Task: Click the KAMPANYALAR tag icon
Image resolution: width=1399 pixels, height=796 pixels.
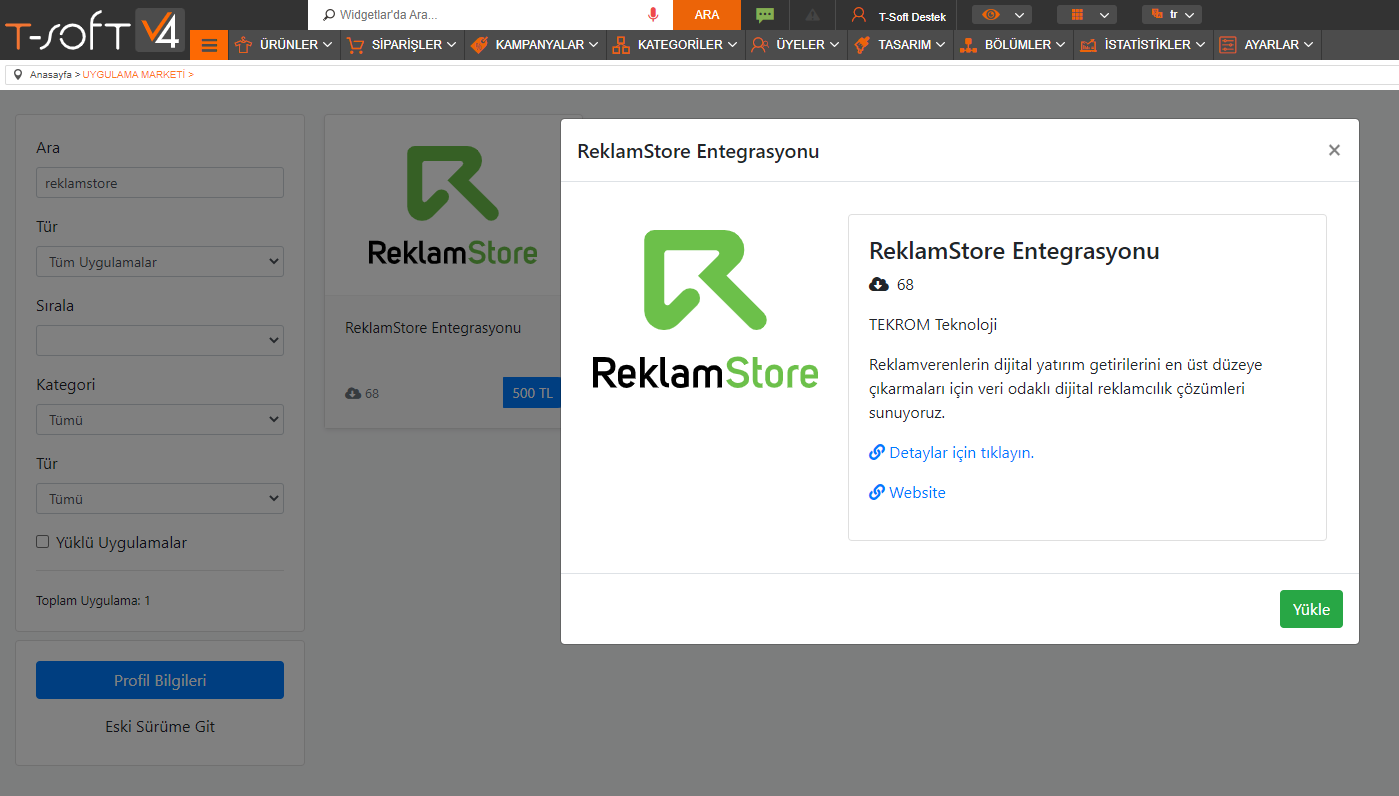Action: tap(479, 45)
